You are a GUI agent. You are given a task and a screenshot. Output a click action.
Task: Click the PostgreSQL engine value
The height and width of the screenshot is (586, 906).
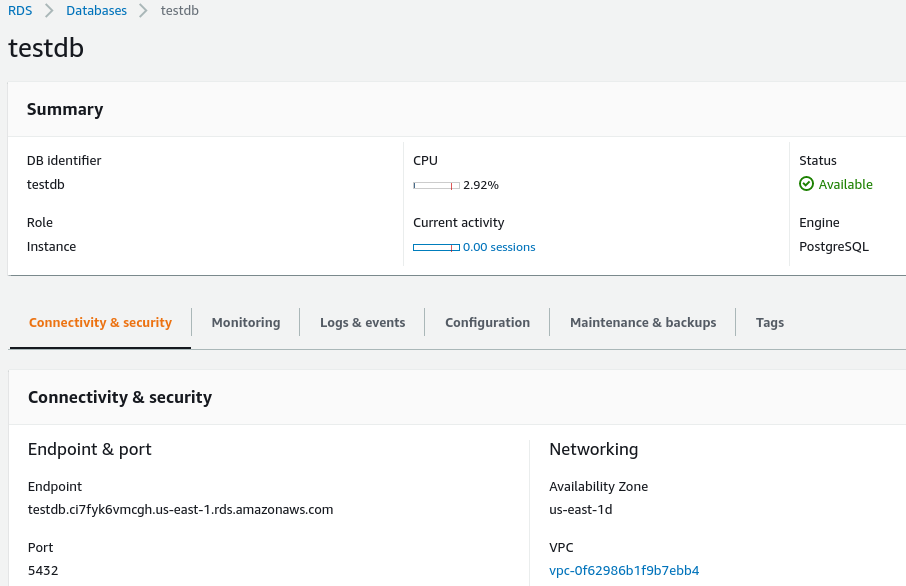coord(834,246)
